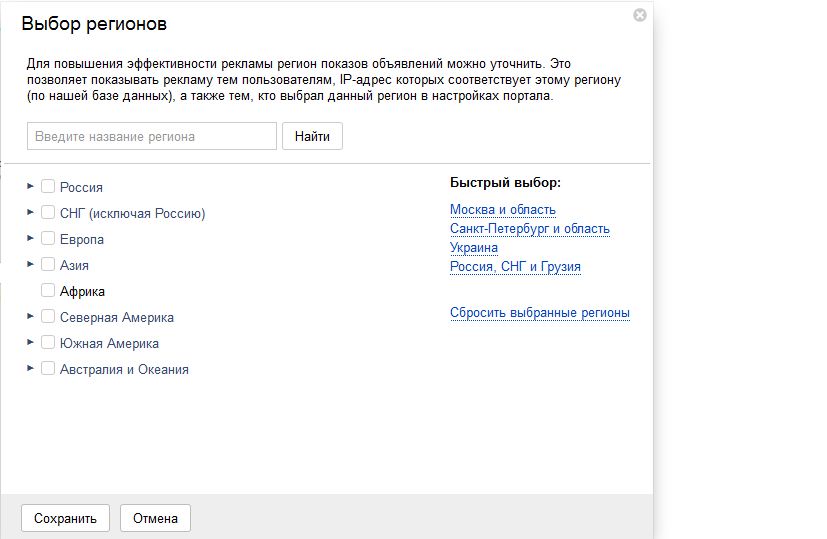Expand the Азия region arrow
The height and width of the screenshot is (539, 827).
tap(31, 264)
